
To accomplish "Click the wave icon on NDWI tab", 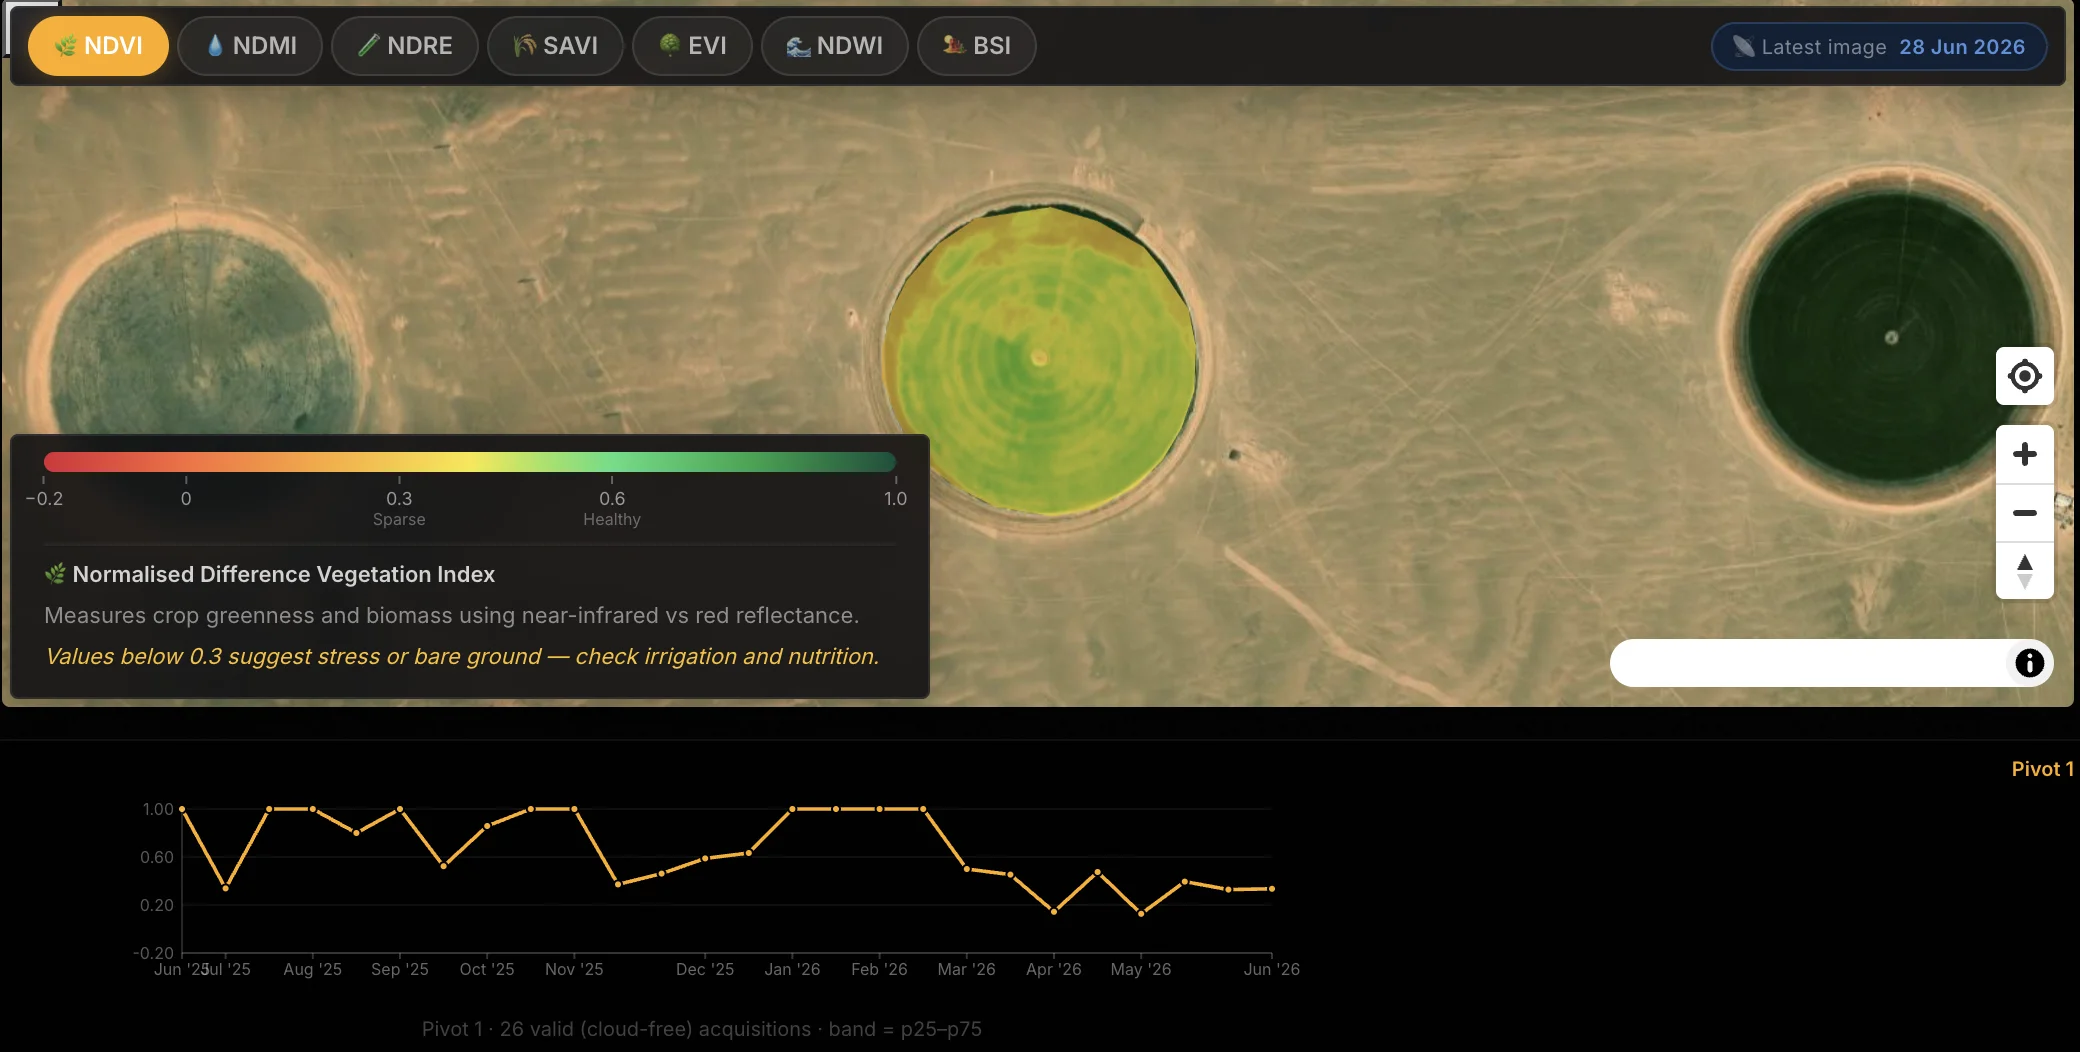I will [798, 46].
